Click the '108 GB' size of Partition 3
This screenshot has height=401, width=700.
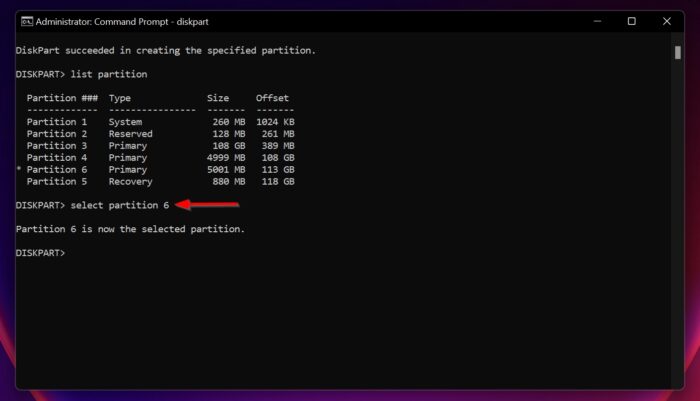pyautogui.click(x=229, y=146)
